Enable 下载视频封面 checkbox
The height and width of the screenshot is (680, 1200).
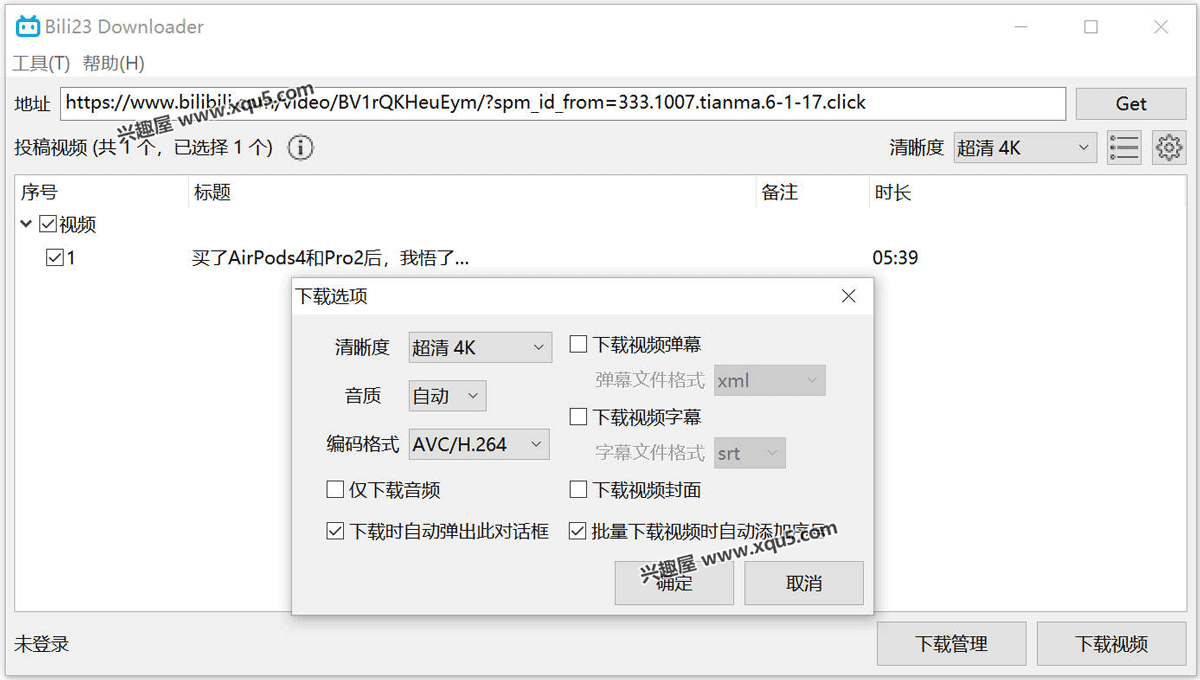(x=578, y=490)
